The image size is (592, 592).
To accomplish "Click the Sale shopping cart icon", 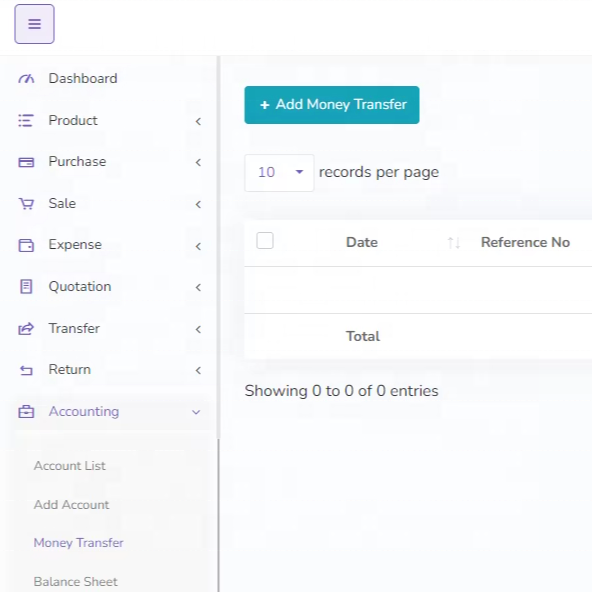I will click(26, 204).
